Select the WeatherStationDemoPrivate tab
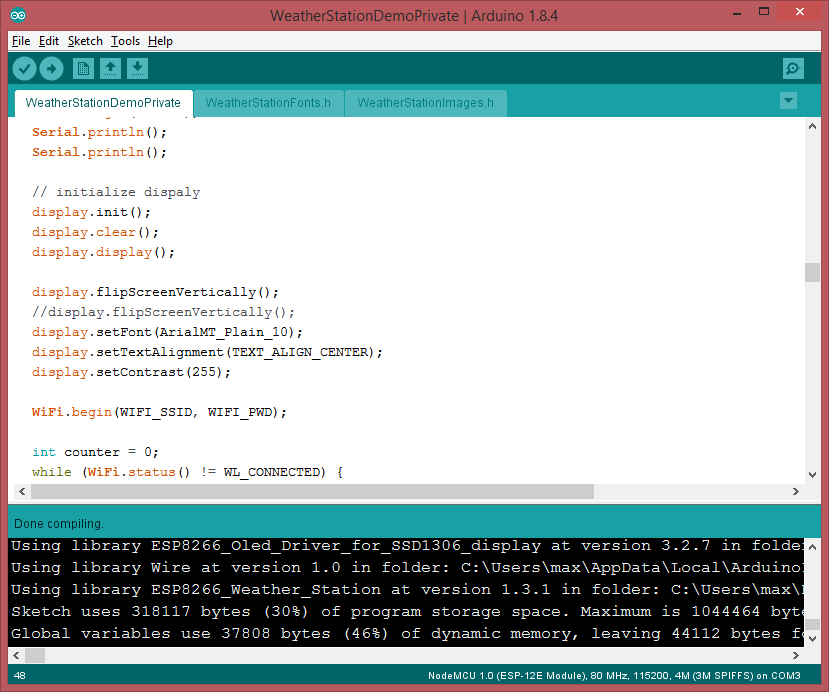Viewport: 829px width, 692px height. click(x=103, y=103)
